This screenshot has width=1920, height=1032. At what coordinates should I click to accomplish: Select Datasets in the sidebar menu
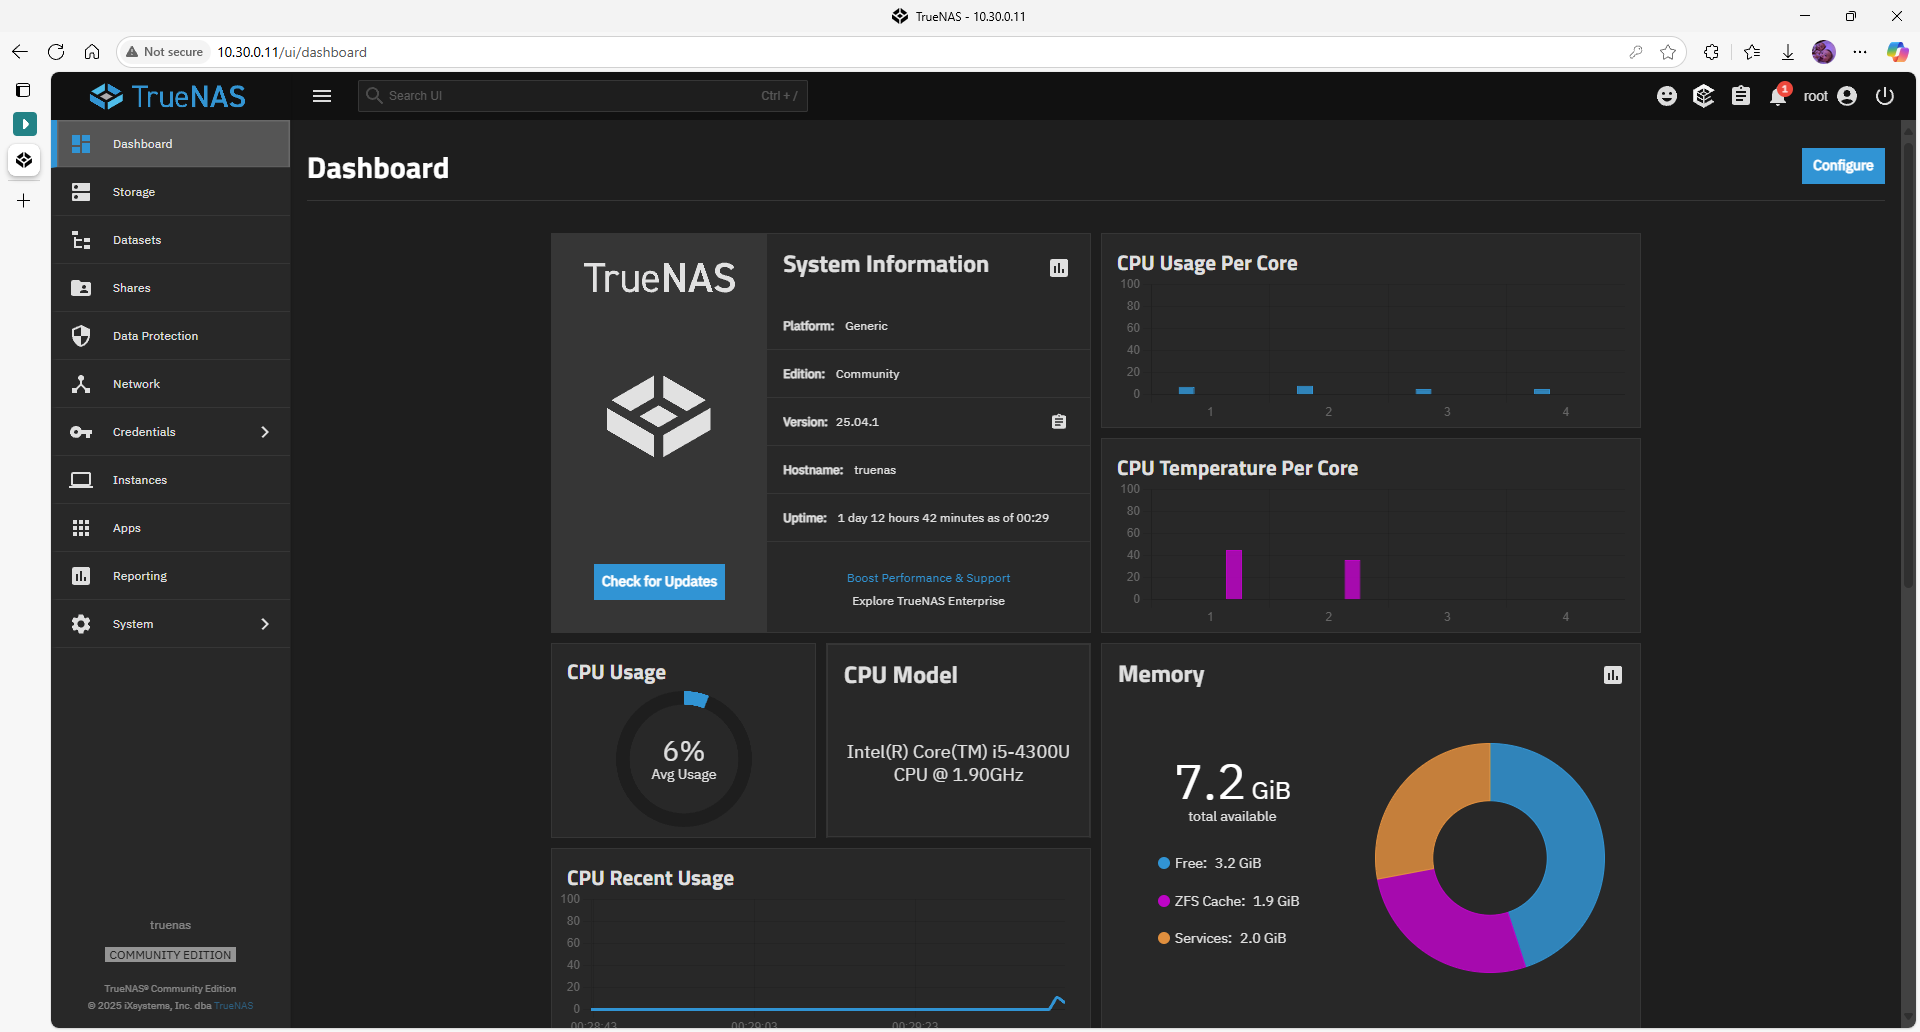pyautogui.click(x=171, y=240)
